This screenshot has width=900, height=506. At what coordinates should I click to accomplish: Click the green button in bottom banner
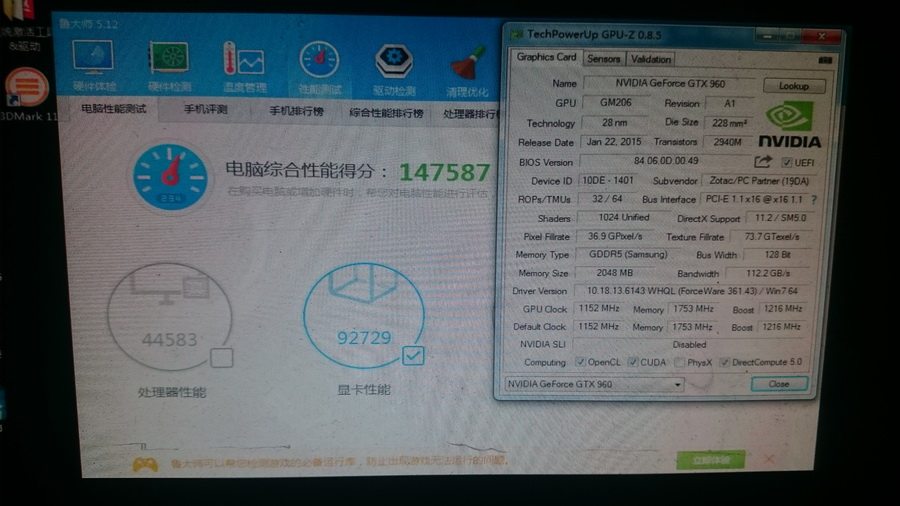711,460
